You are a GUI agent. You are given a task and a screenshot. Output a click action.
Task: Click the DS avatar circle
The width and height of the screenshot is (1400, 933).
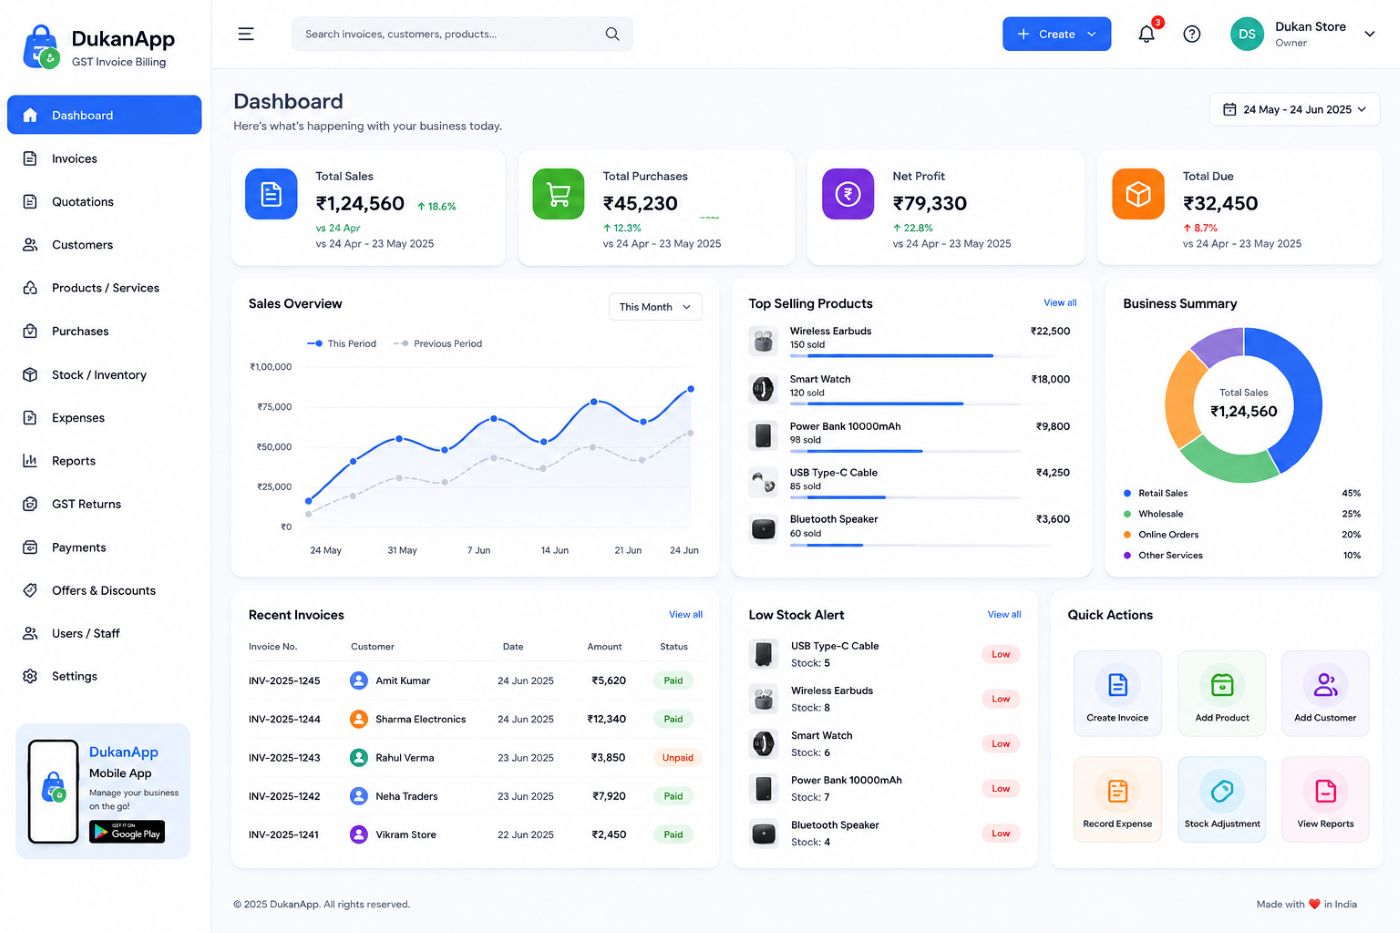coord(1247,34)
